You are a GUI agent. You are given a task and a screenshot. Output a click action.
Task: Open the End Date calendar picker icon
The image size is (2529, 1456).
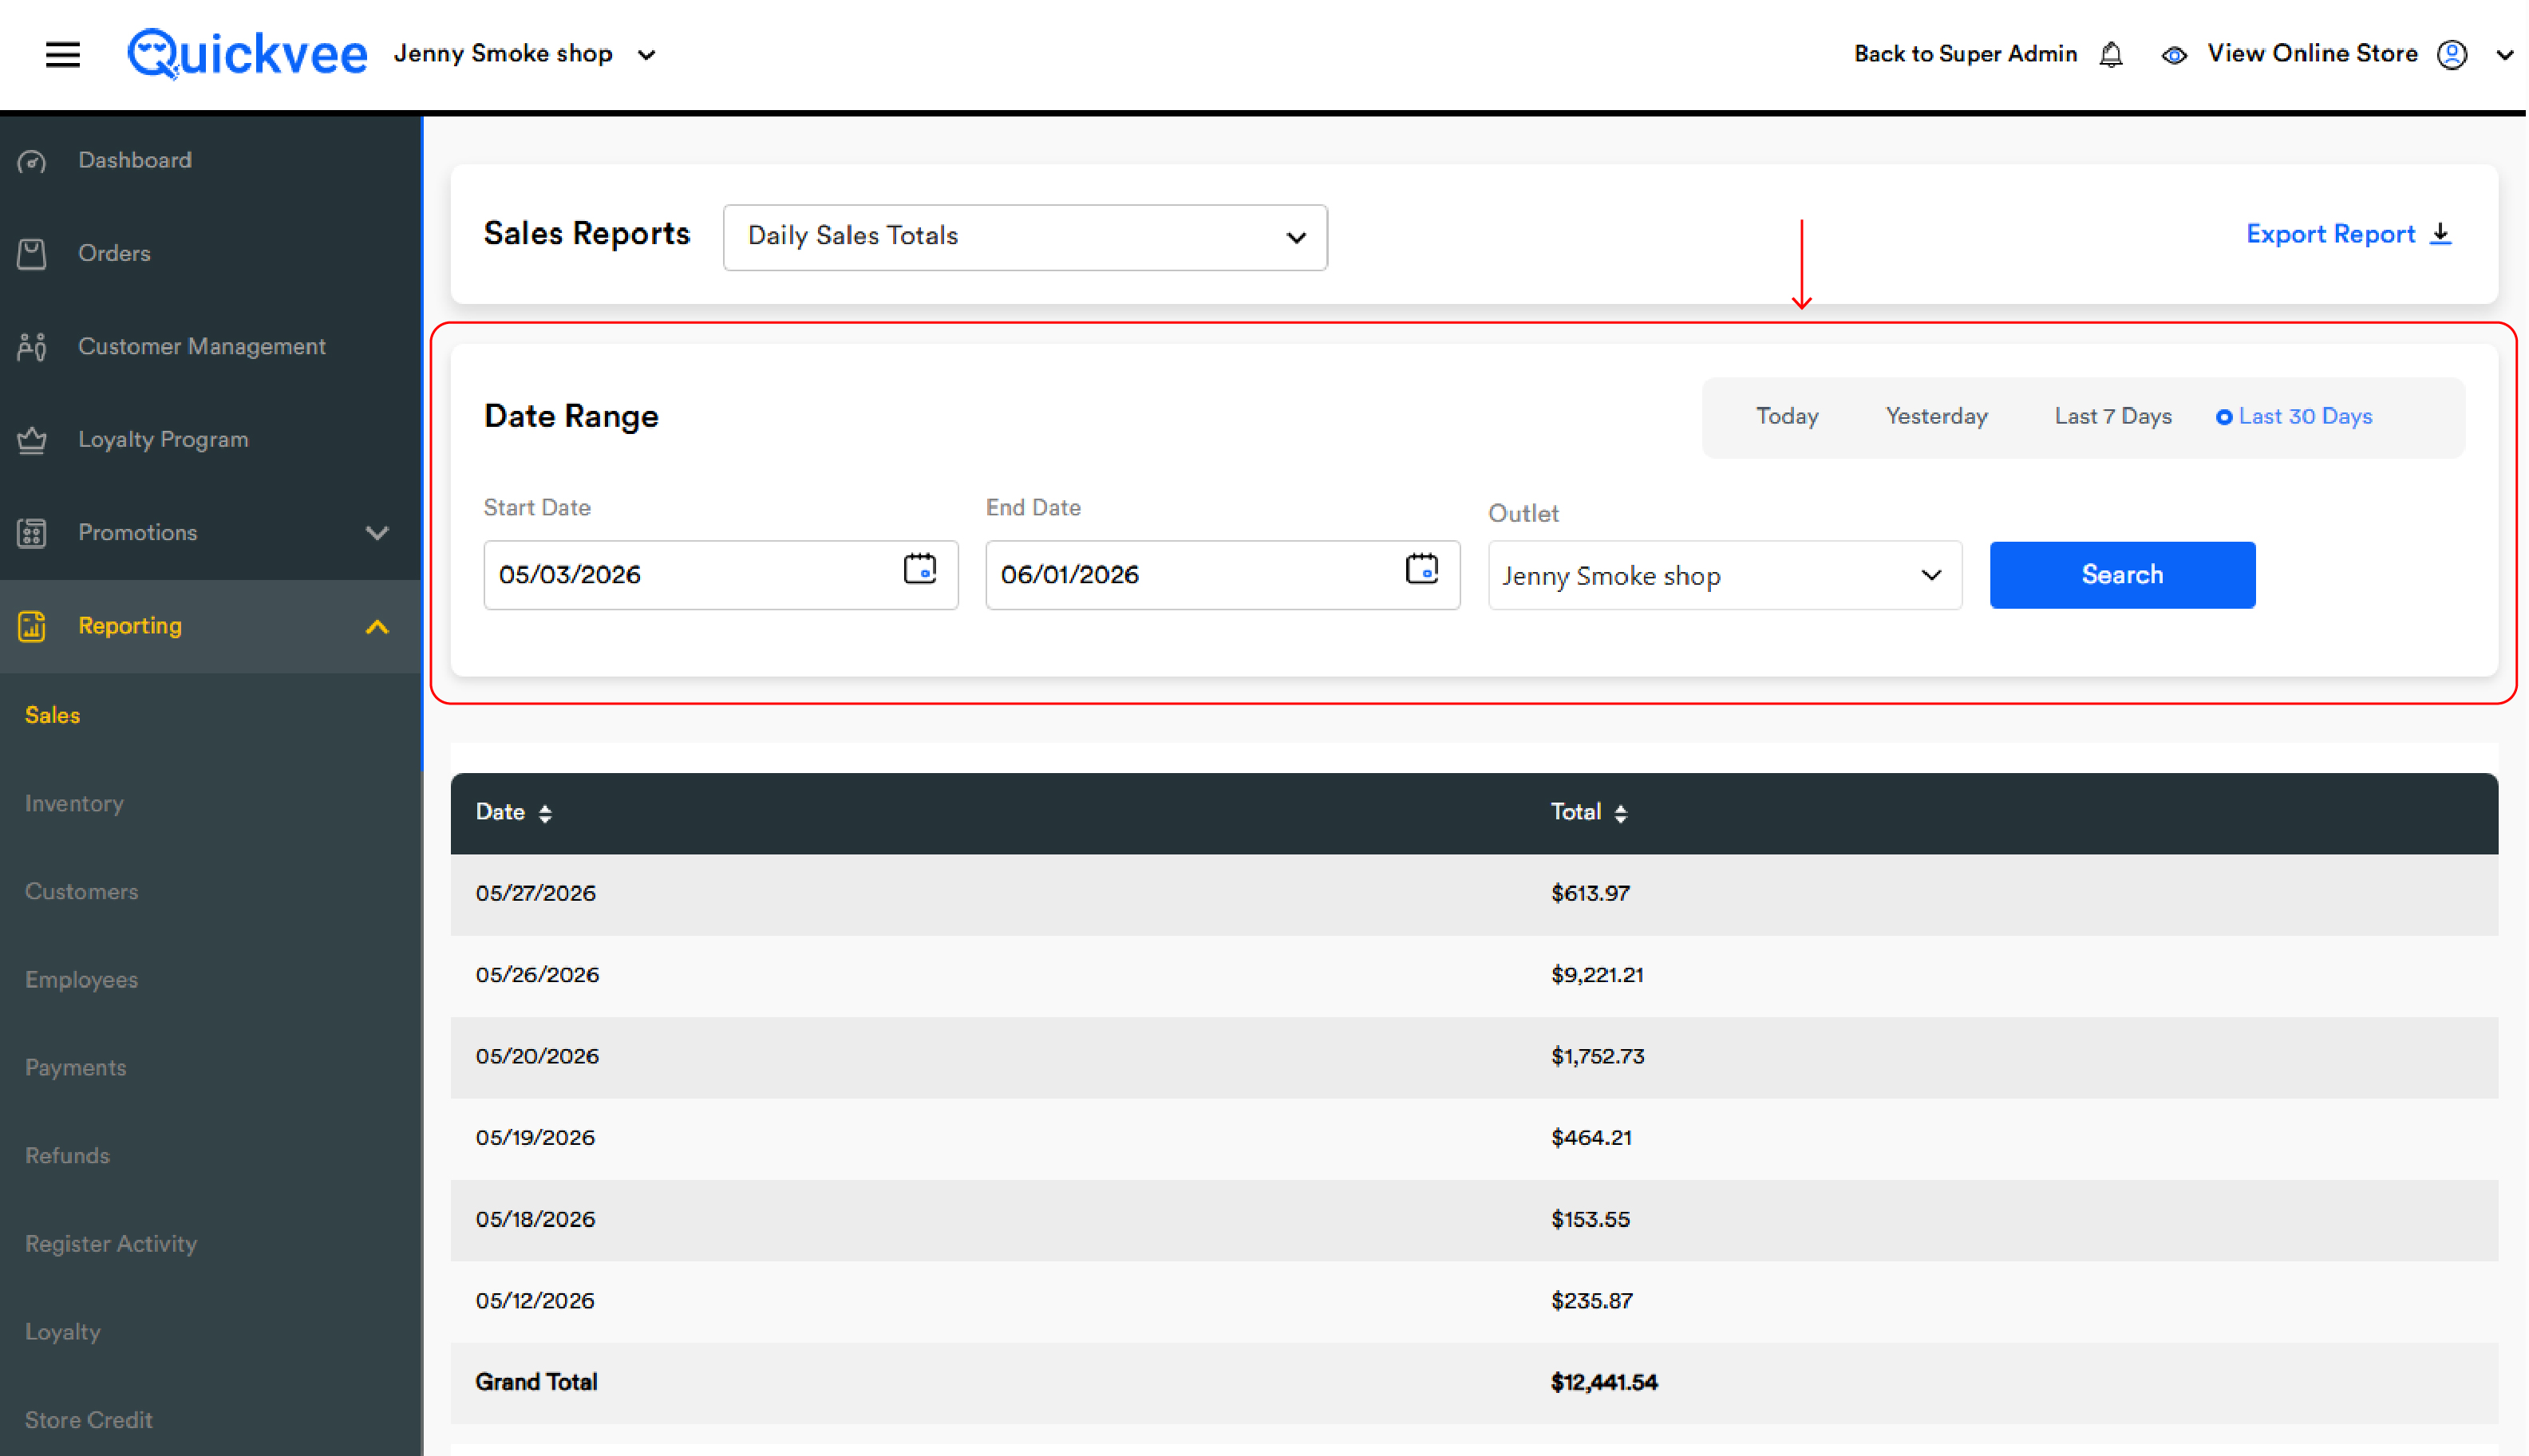click(1422, 569)
